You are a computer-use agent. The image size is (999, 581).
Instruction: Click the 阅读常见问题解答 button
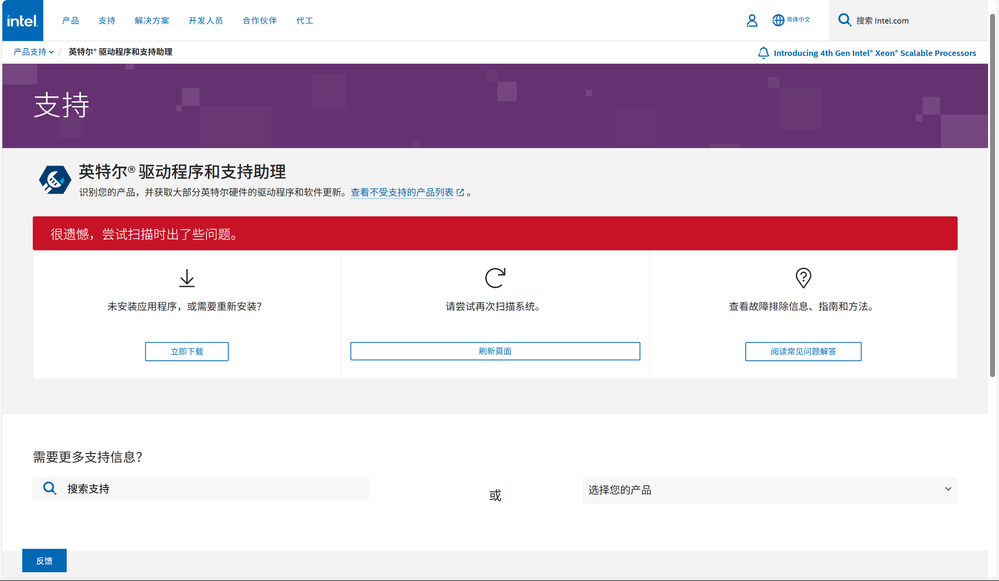pos(803,352)
